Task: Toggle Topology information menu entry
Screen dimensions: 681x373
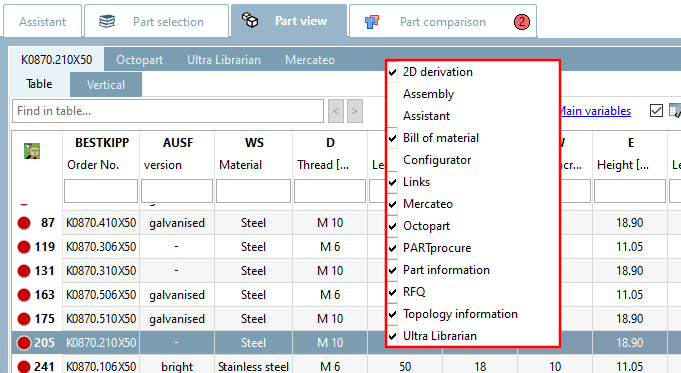Action: point(473,314)
